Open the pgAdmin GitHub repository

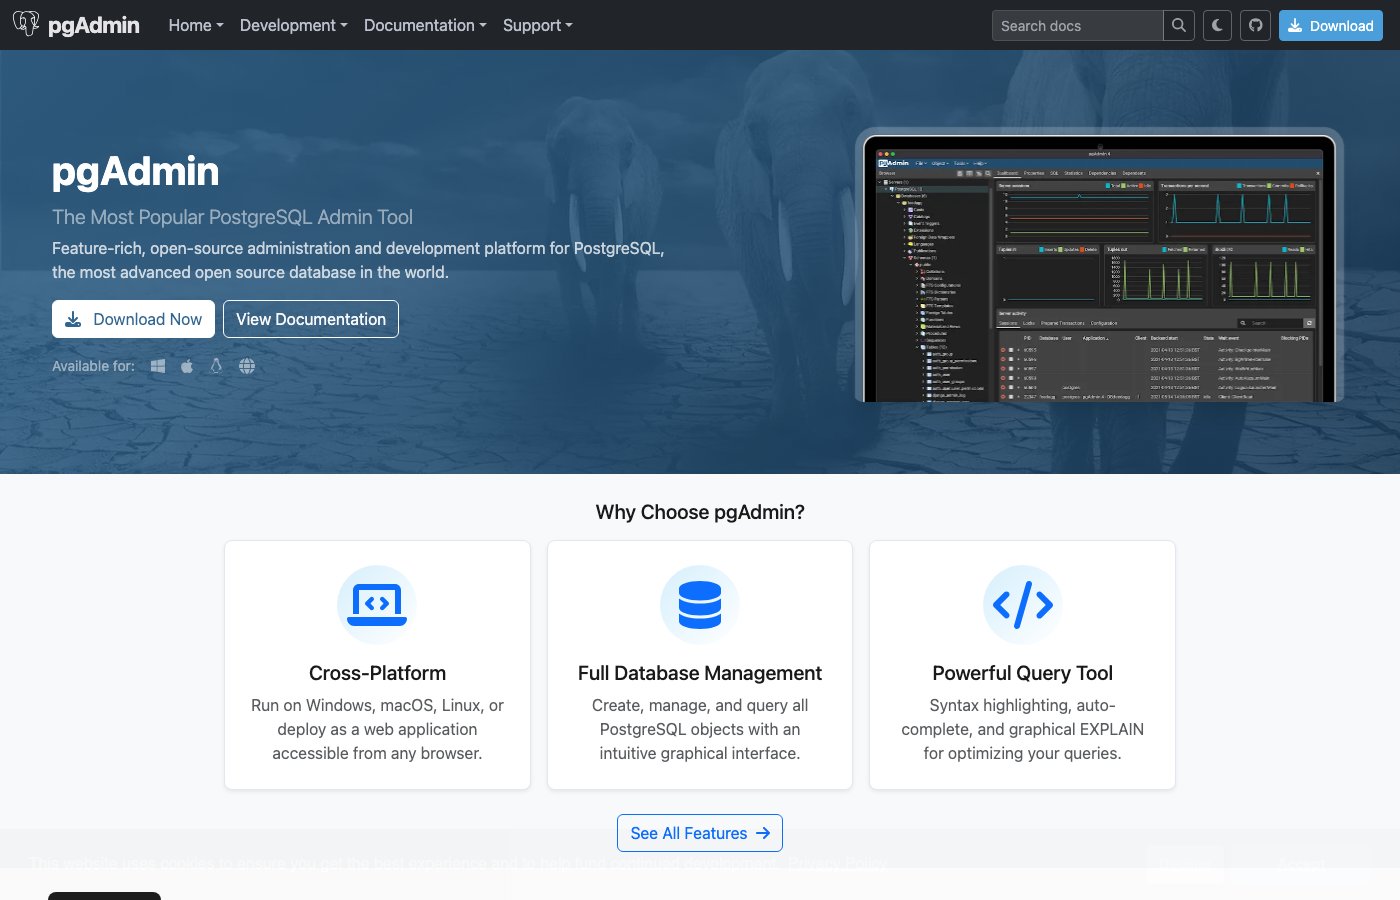coord(1255,25)
